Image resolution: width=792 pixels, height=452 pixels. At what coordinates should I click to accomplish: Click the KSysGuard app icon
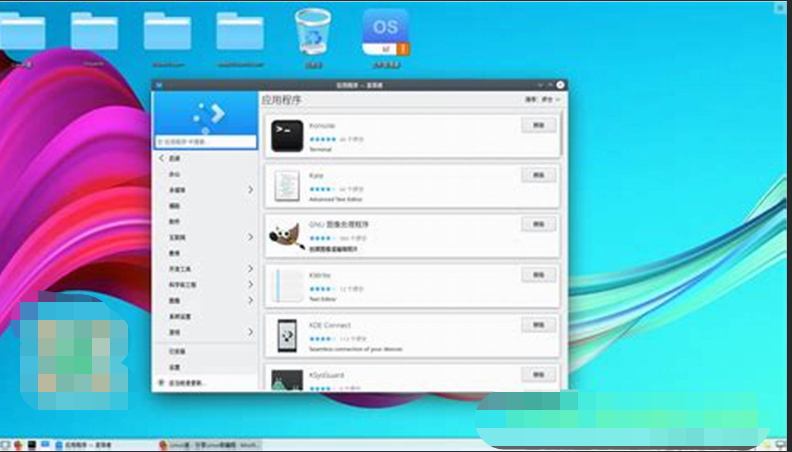(x=287, y=379)
